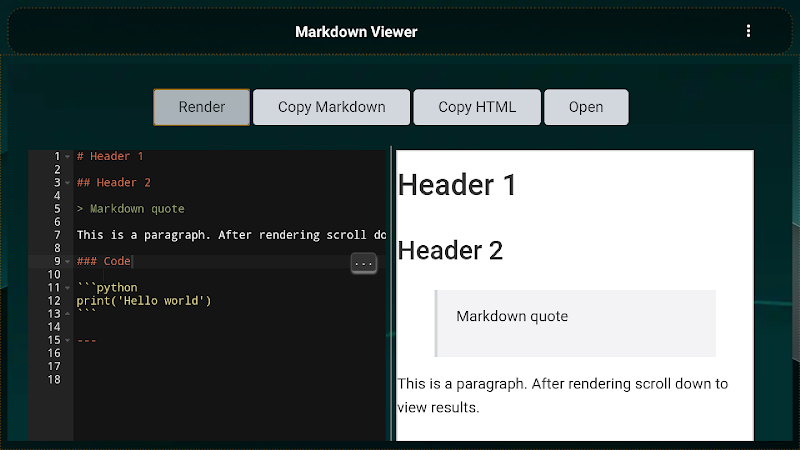Collapse fold arrow on line 9
The width and height of the screenshot is (800, 450).
pos(67,262)
